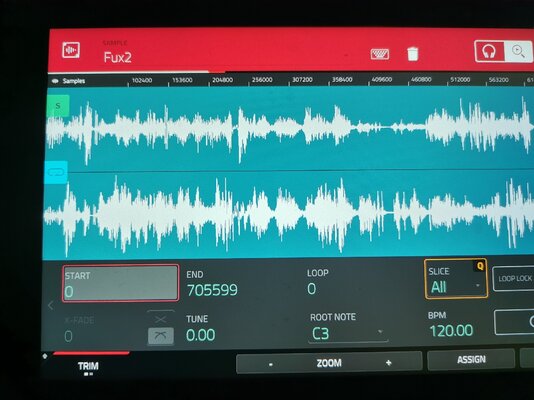534x400 pixels.
Task: Select the magnifier zoom mode icon
Action: [x=518, y=52]
